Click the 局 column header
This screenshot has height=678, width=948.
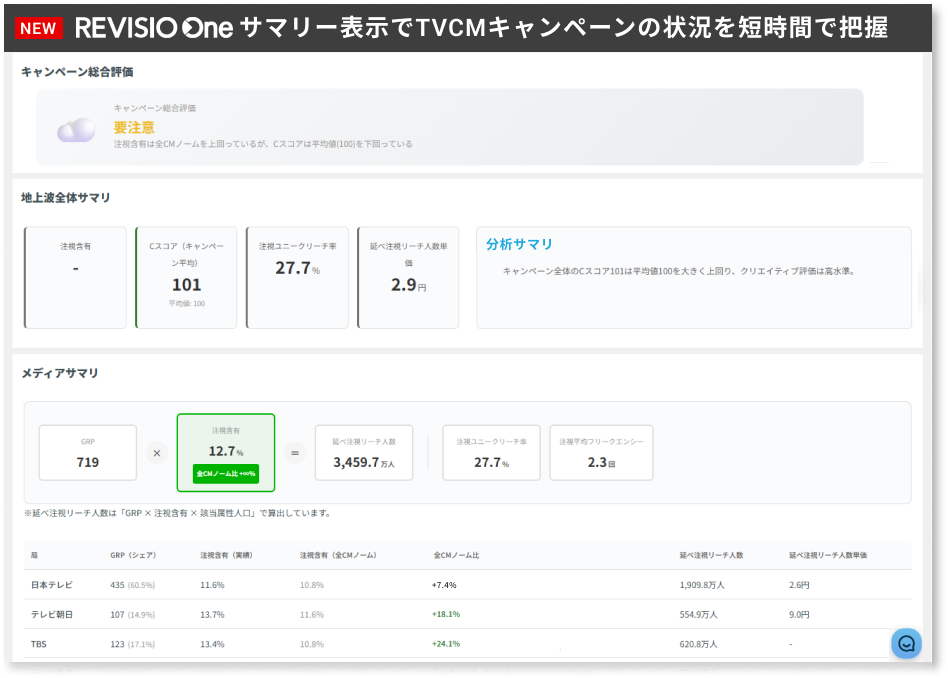click(34, 555)
